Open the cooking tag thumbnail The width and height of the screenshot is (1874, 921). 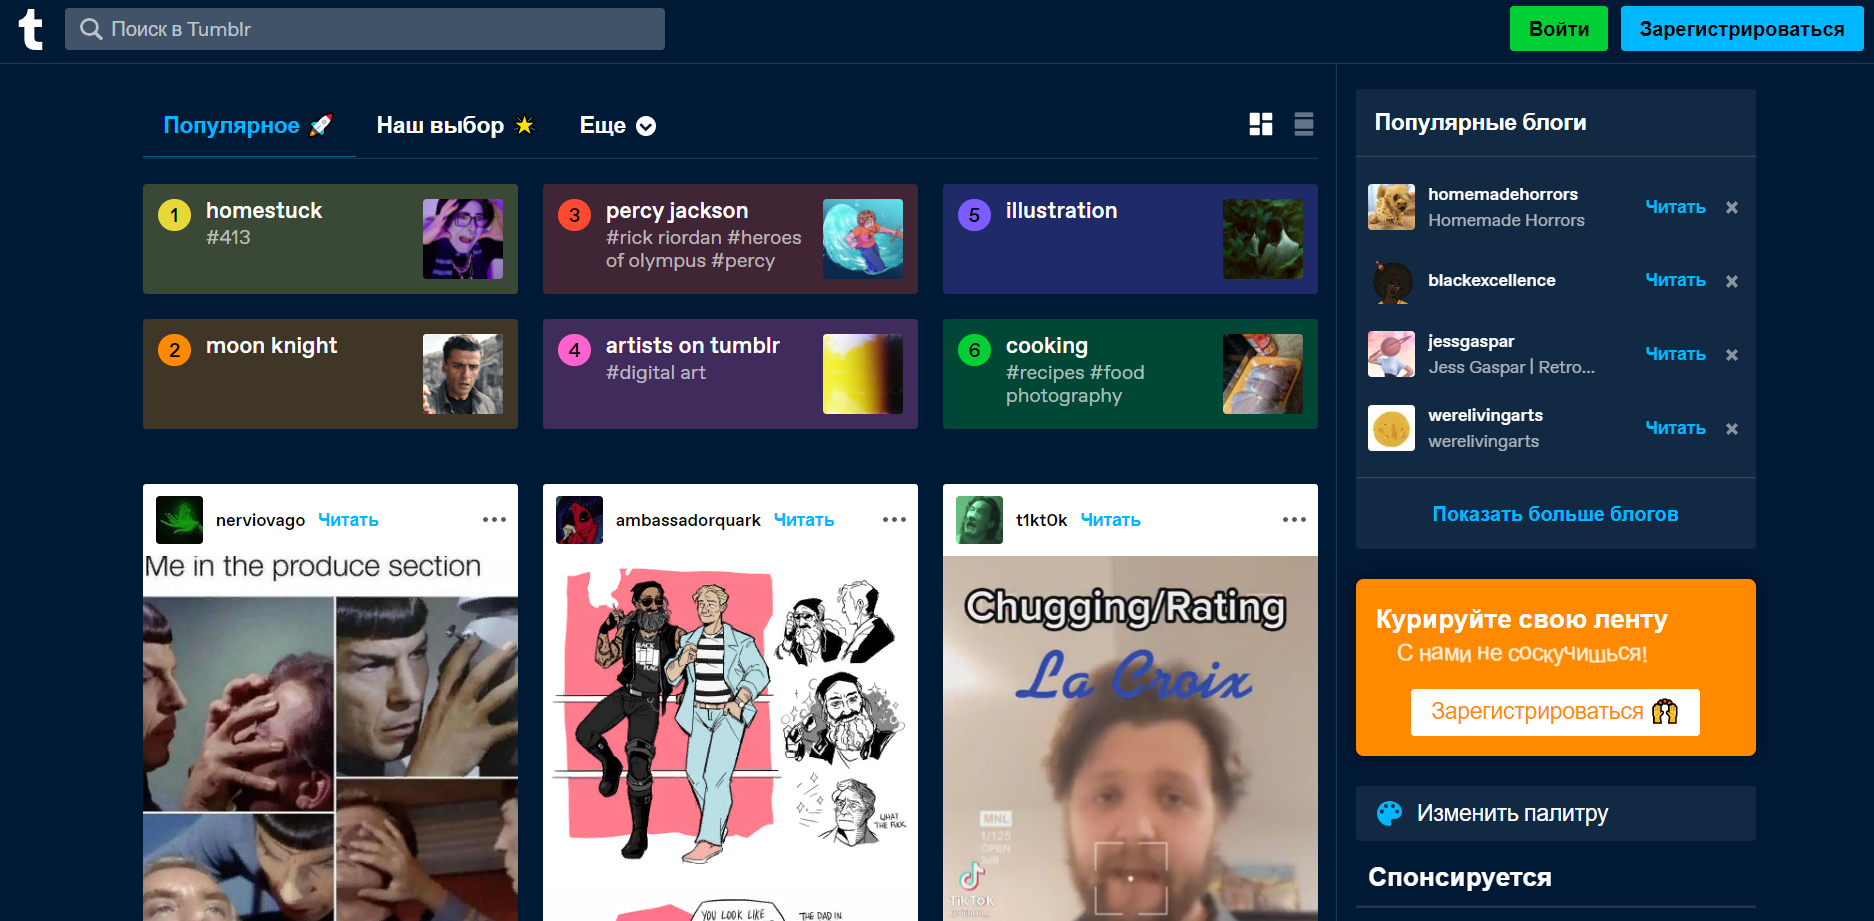tap(1263, 374)
